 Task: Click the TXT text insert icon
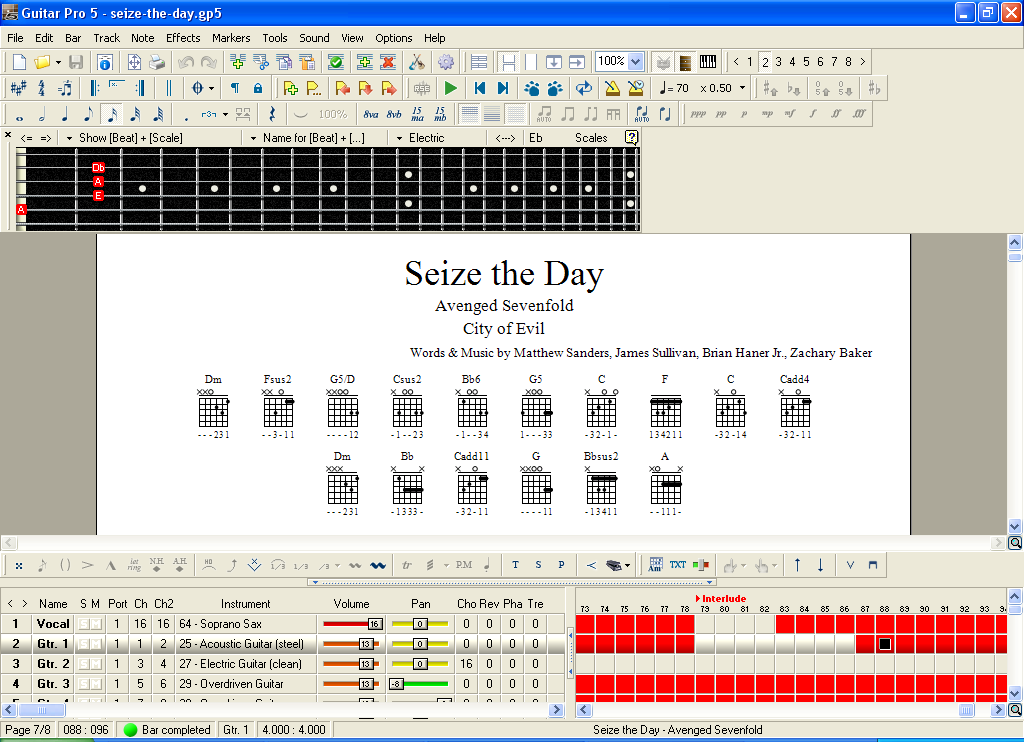click(678, 565)
